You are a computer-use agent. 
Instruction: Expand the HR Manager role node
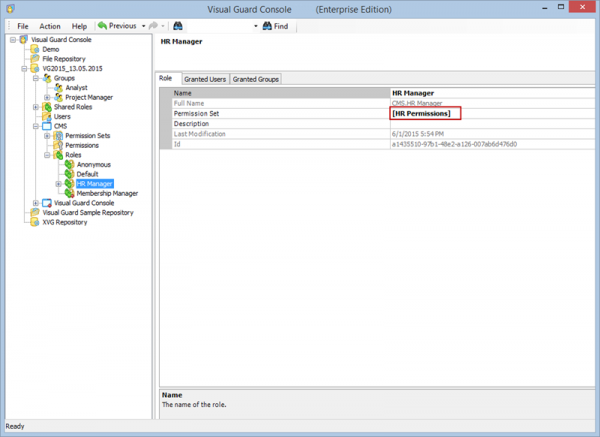pos(58,184)
